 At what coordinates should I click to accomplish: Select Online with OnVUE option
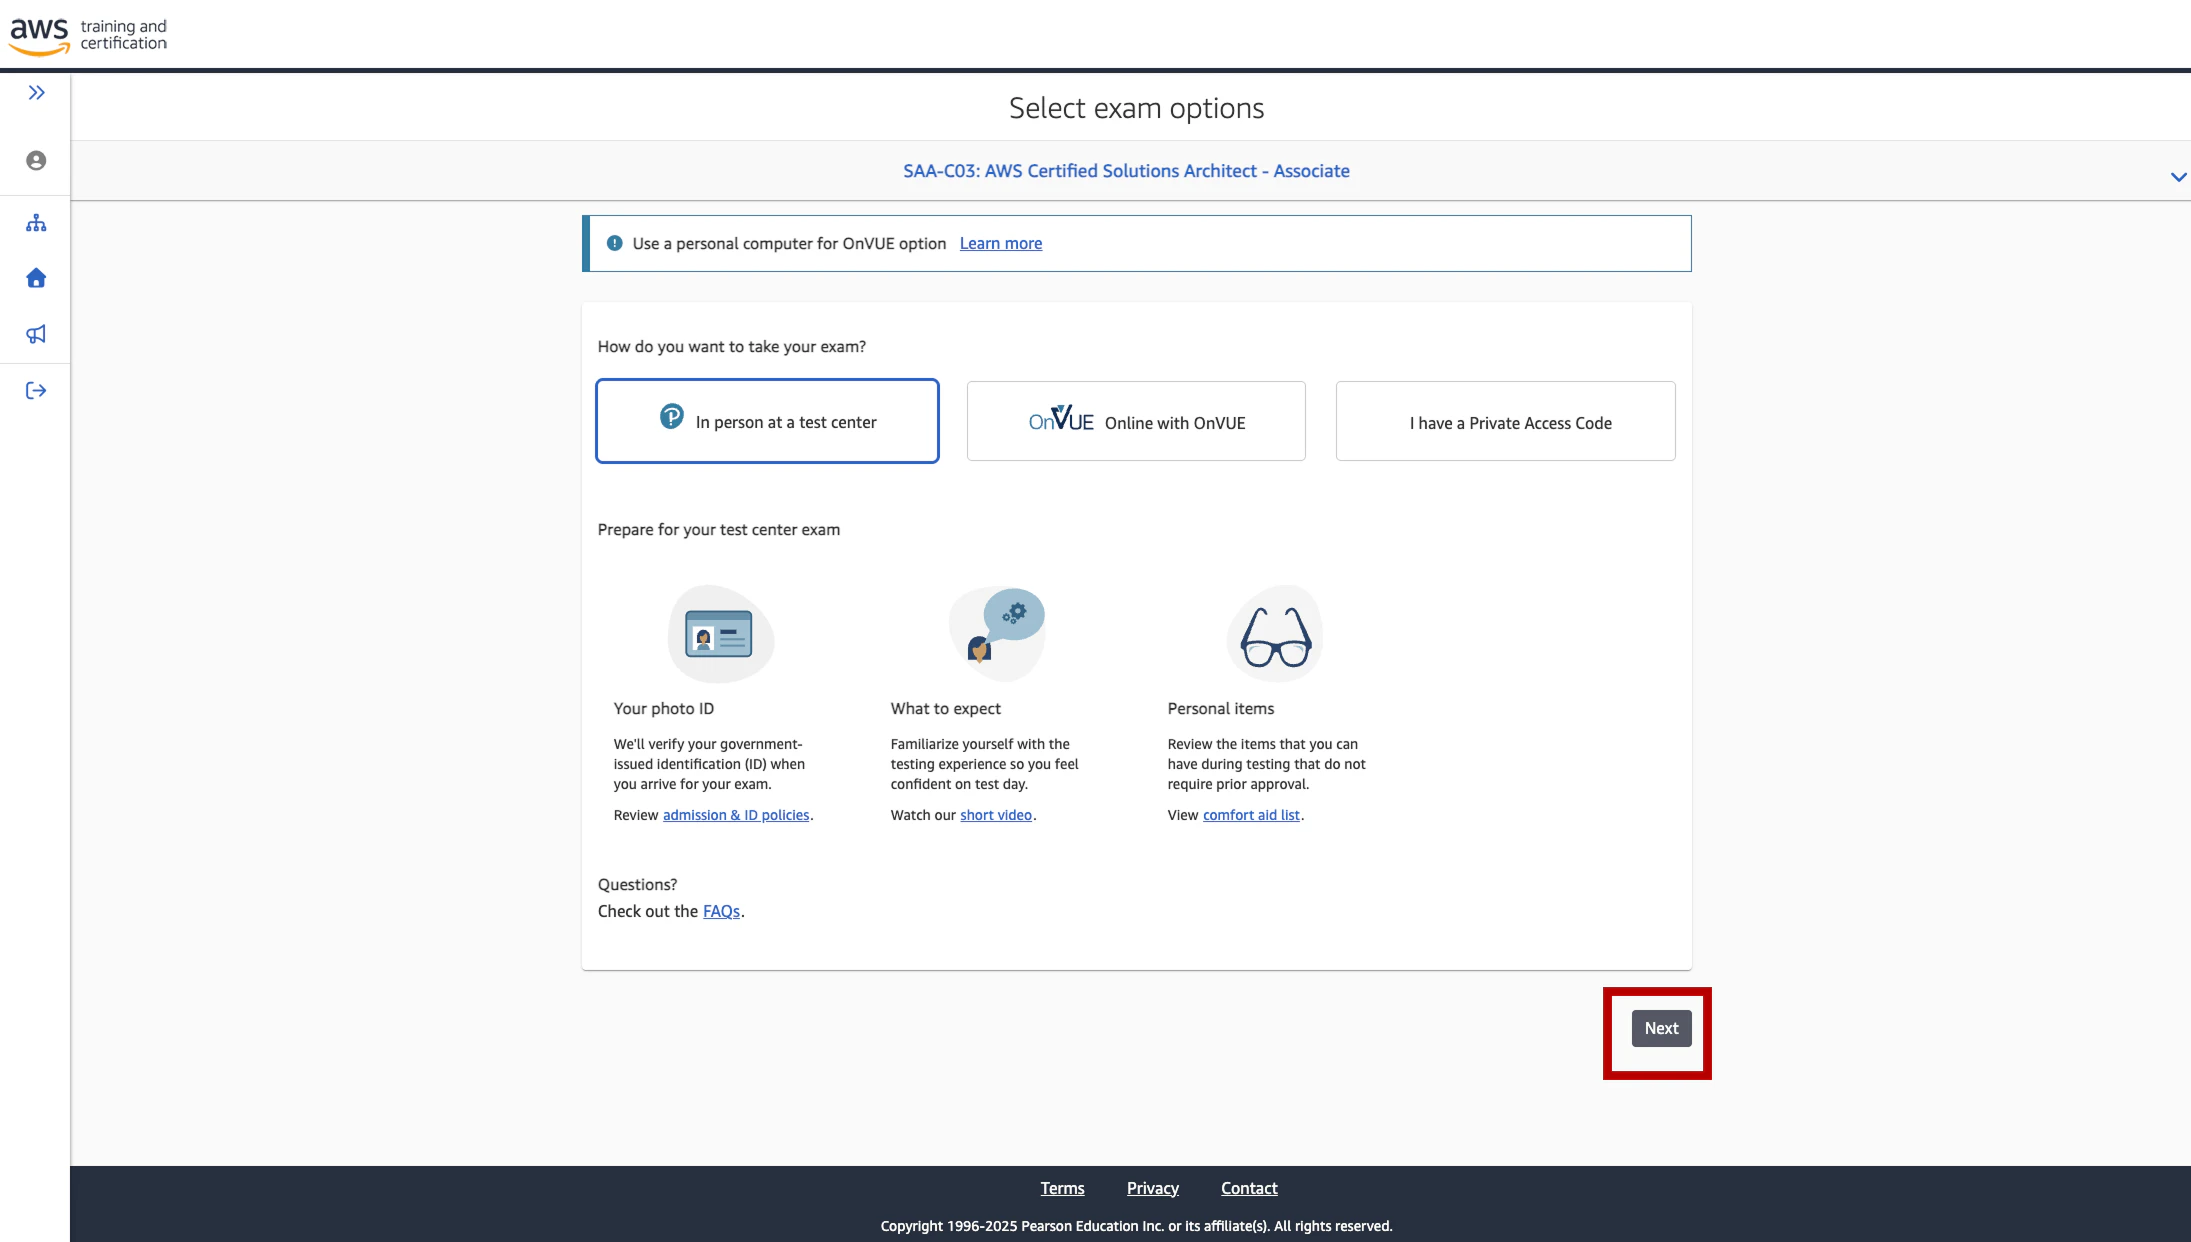pos(1136,421)
